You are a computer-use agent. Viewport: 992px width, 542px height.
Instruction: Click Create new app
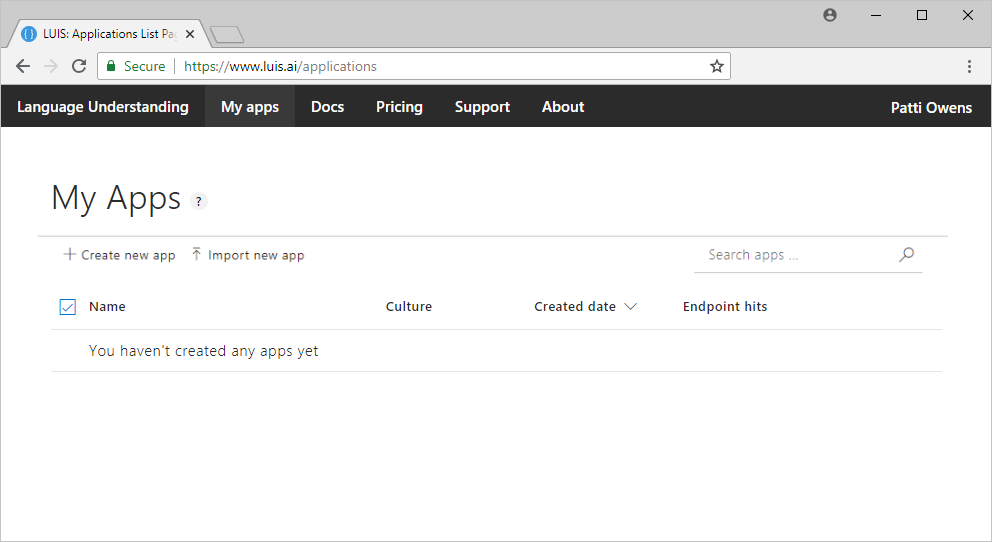click(x=119, y=255)
